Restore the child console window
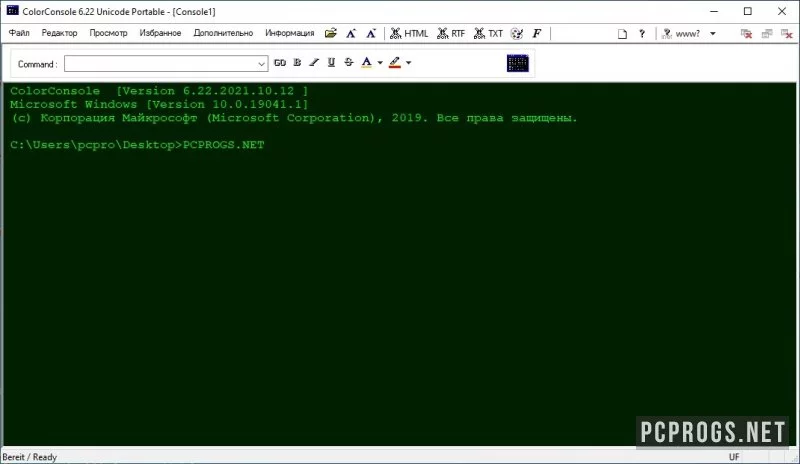Image resolution: width=800 pixels, height=464 pixels. point(767,34)
